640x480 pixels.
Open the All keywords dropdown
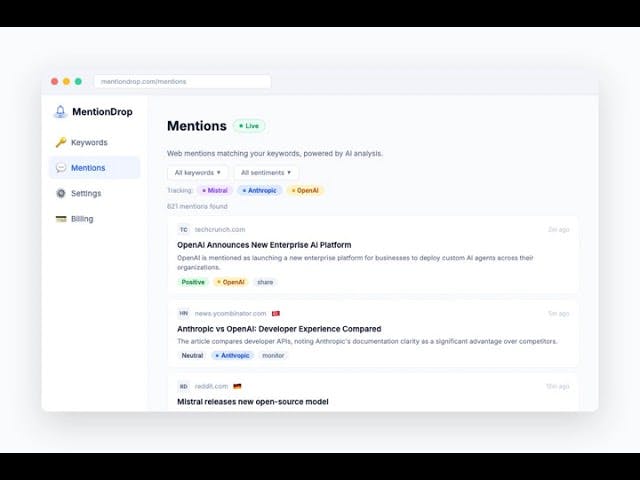tap(198, 173)
